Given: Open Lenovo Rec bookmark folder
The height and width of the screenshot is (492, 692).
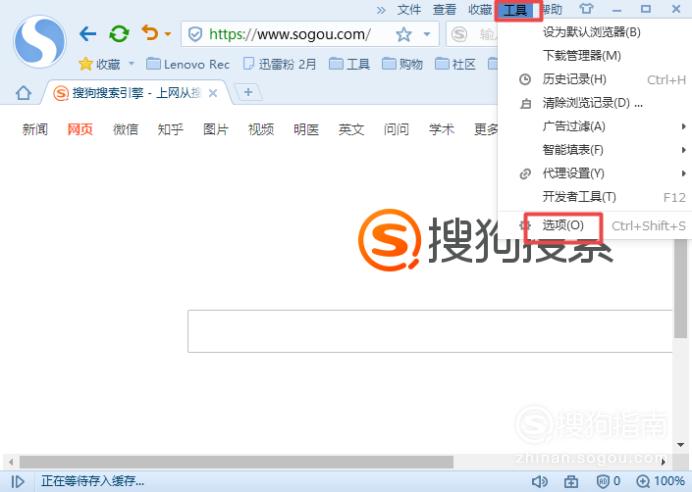Looking at the screenshot, I should (188, 64).
